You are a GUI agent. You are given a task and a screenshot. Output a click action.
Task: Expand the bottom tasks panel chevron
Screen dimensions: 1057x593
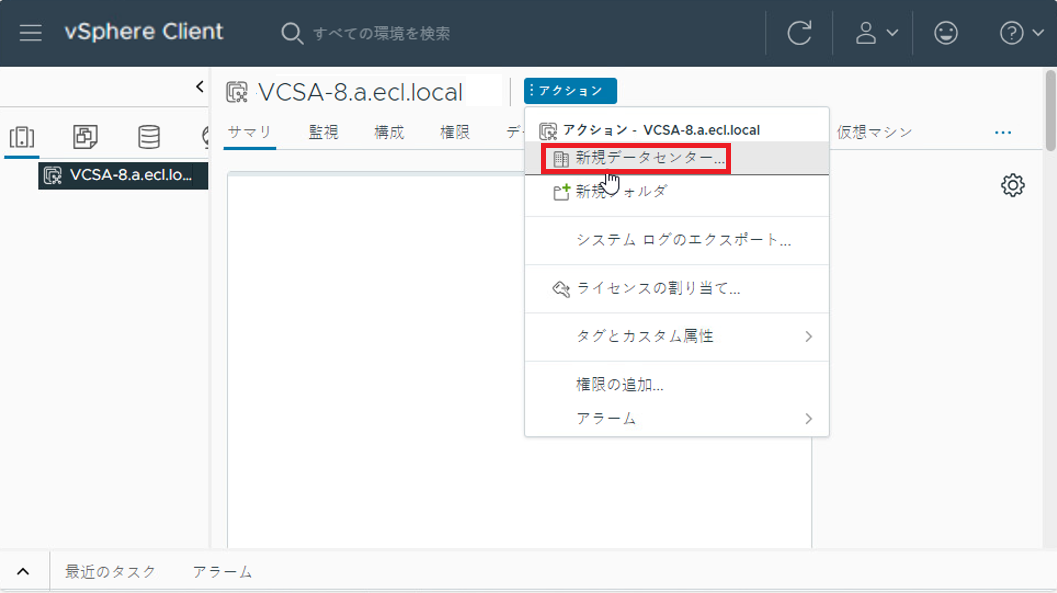23,571
